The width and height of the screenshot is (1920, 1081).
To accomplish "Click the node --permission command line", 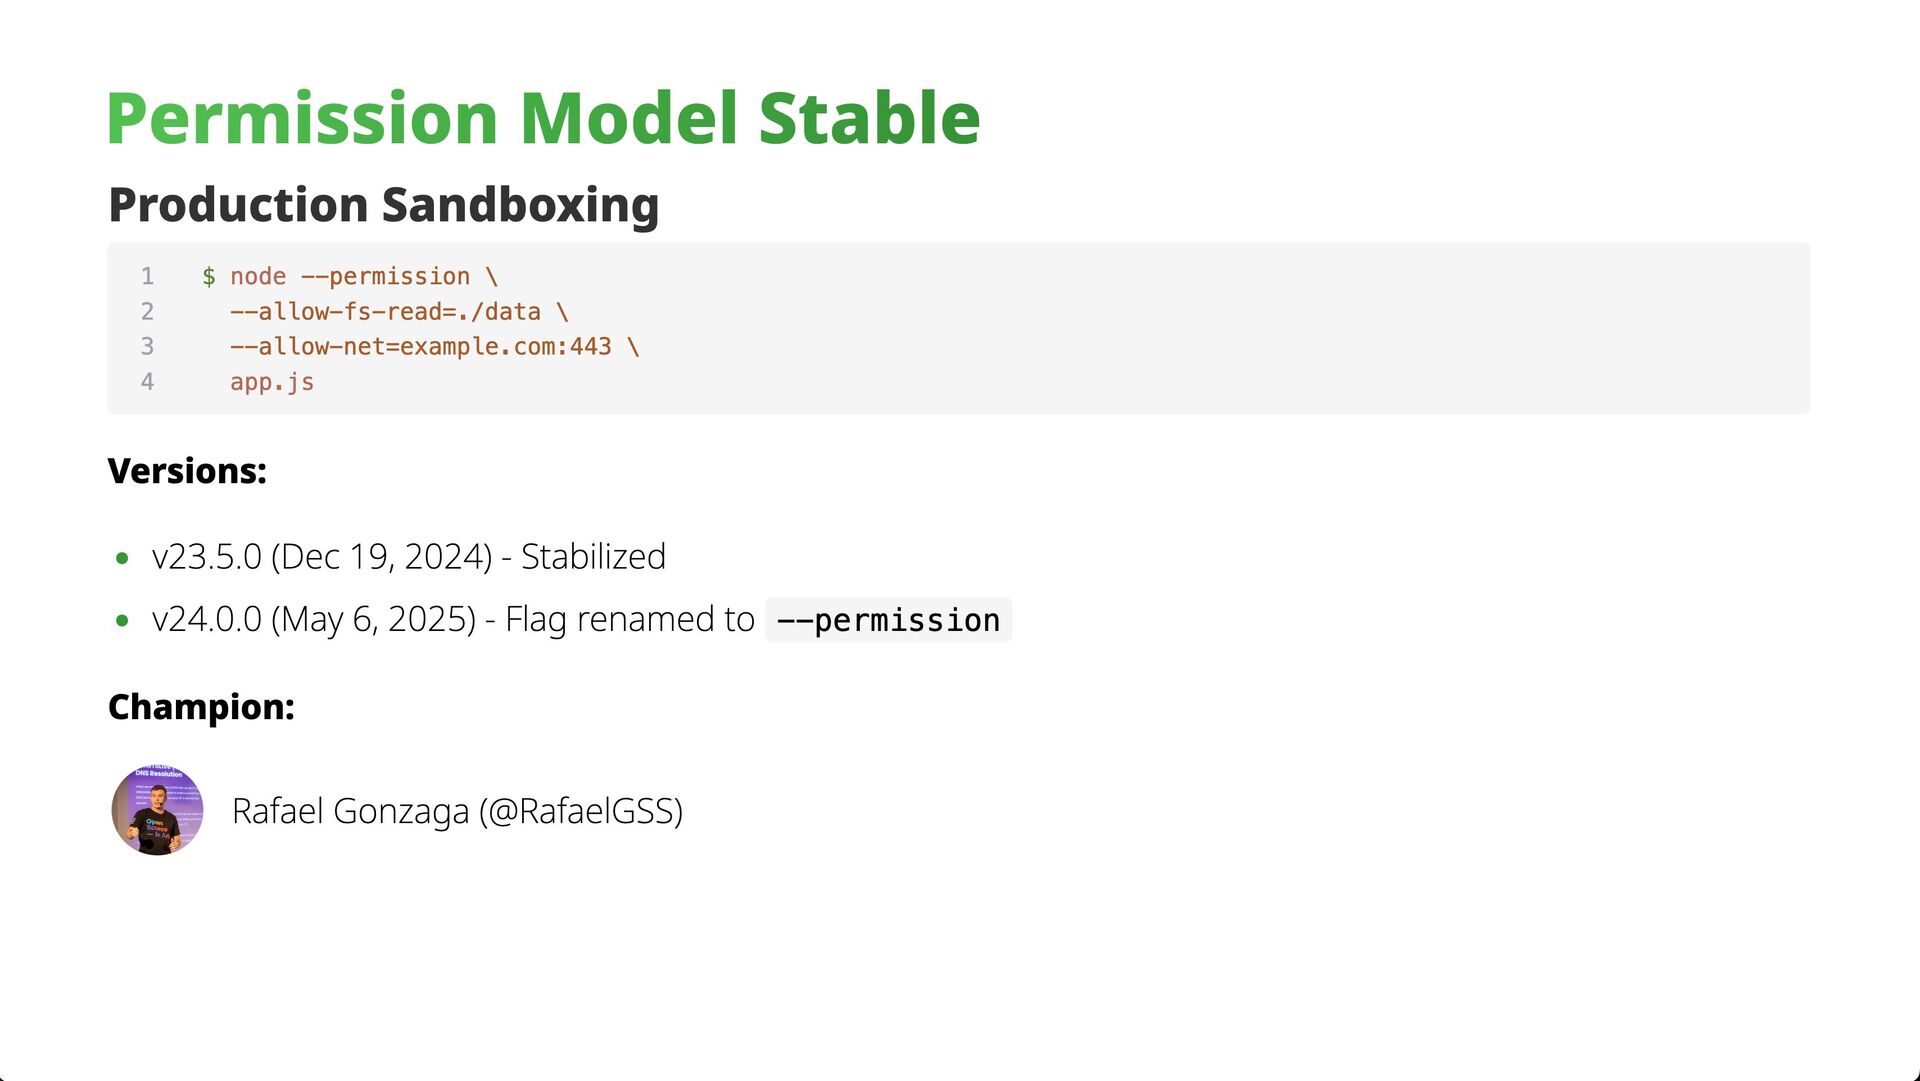I will pyautogui.click(x=364, y=277).
